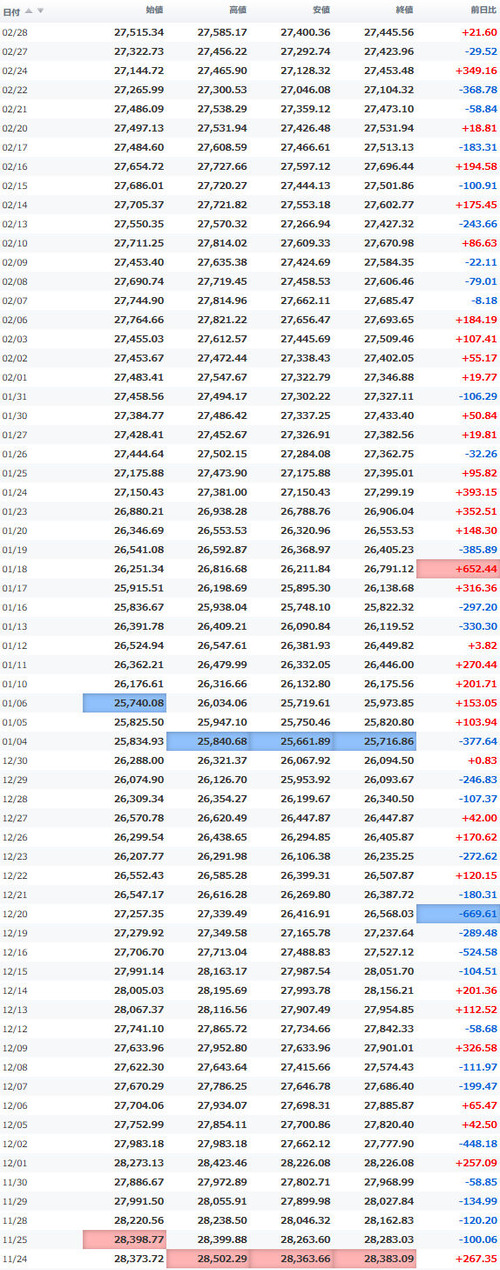500x1270 pixels.
Task: Click the 安値 column header
Action: point(320,11)
